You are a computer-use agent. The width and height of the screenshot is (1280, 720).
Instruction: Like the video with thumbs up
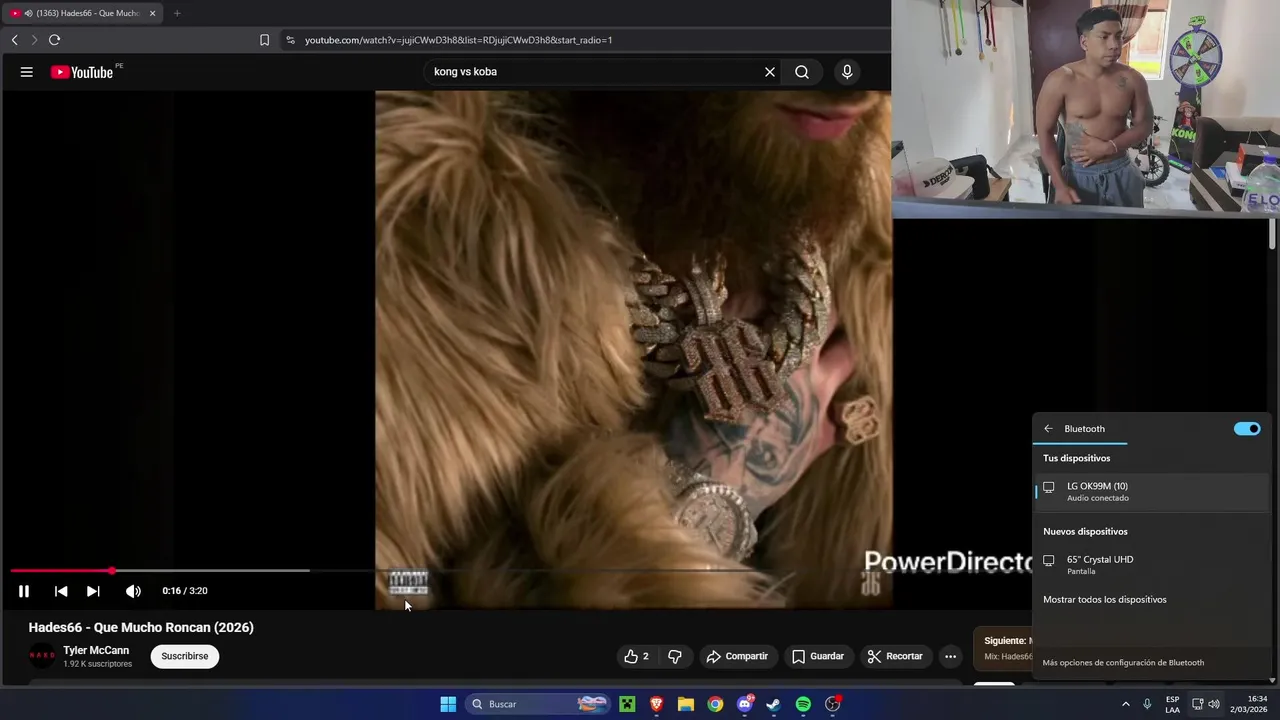point(637,656)
